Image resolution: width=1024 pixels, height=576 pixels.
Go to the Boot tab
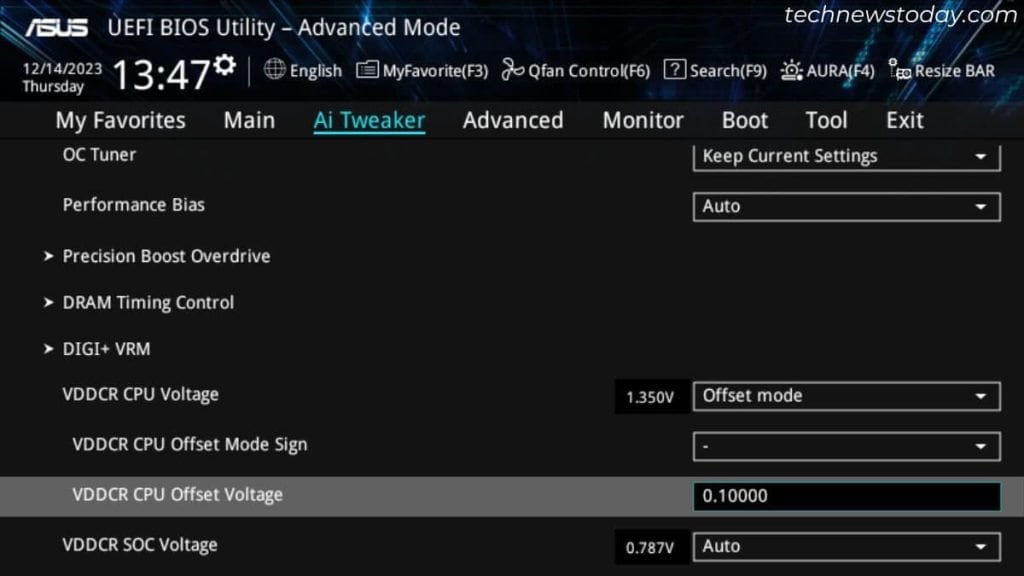pos(745,120)
